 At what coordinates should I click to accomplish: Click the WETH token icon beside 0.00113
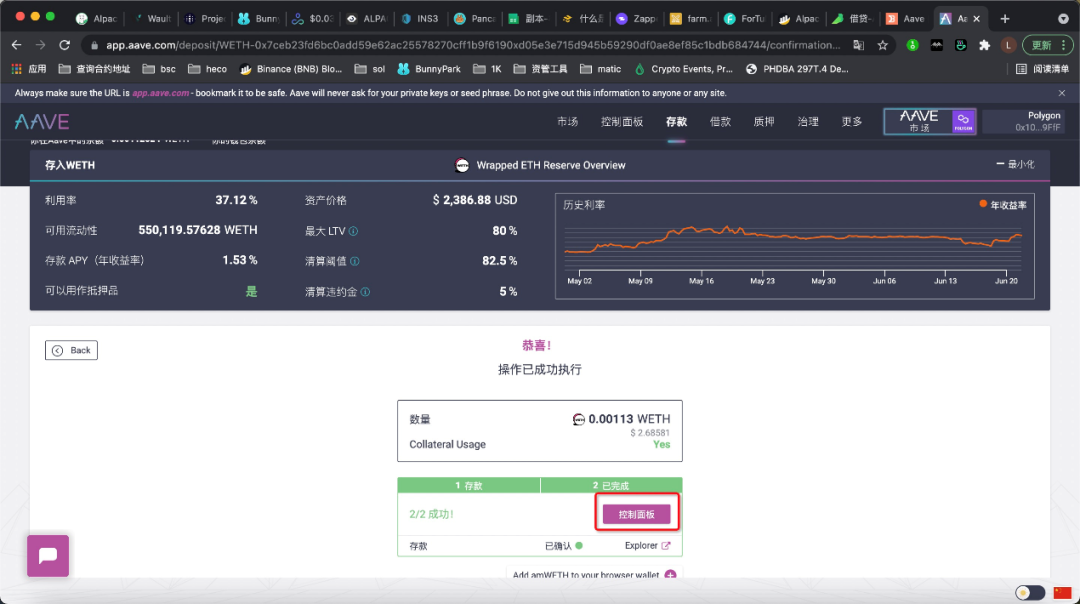(578, 419)
